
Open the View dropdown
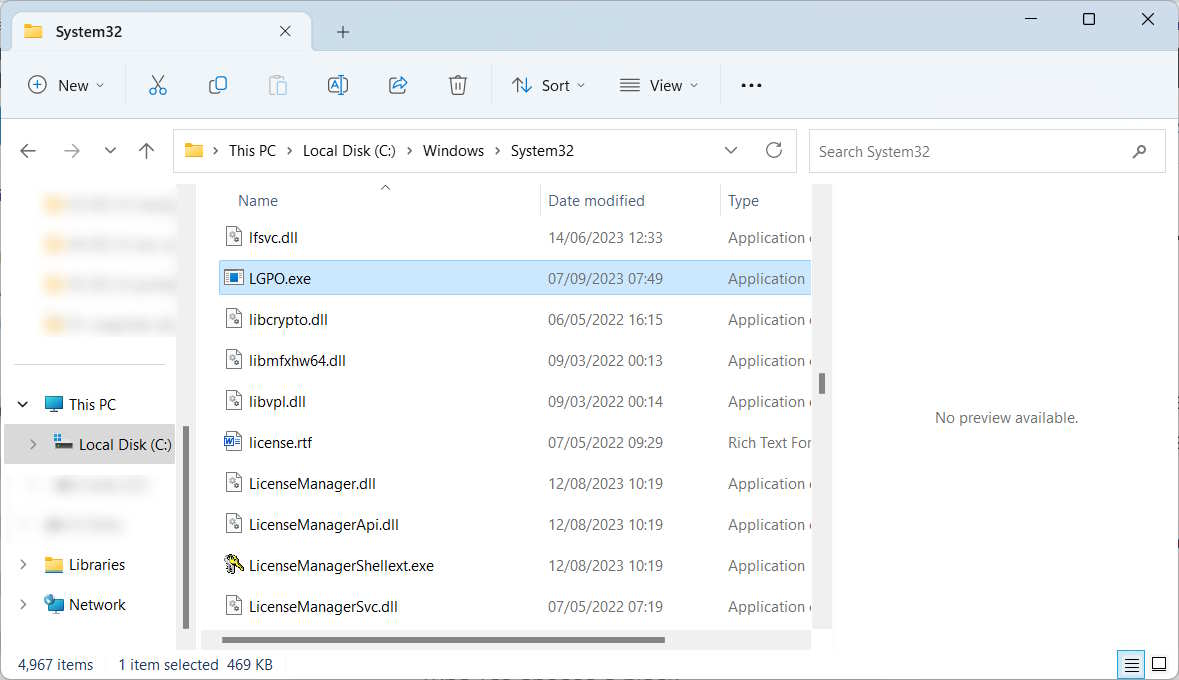(x=658, y=85)
